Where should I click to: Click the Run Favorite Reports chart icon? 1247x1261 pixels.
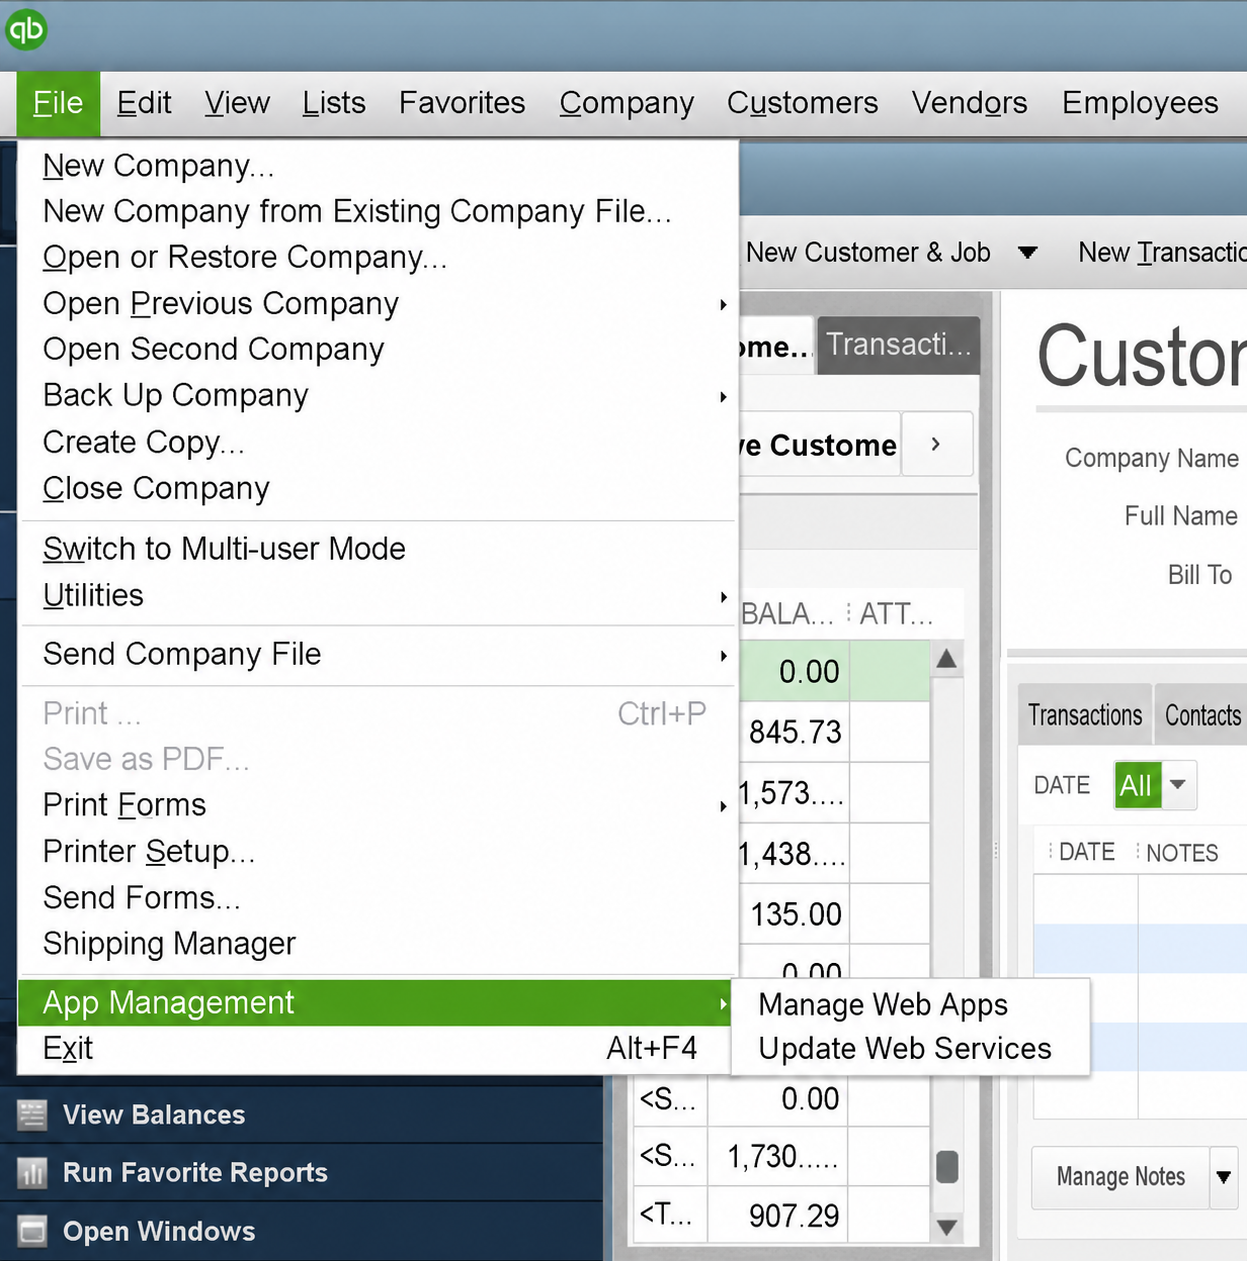pyautogui.click(x=32, y=1172)
